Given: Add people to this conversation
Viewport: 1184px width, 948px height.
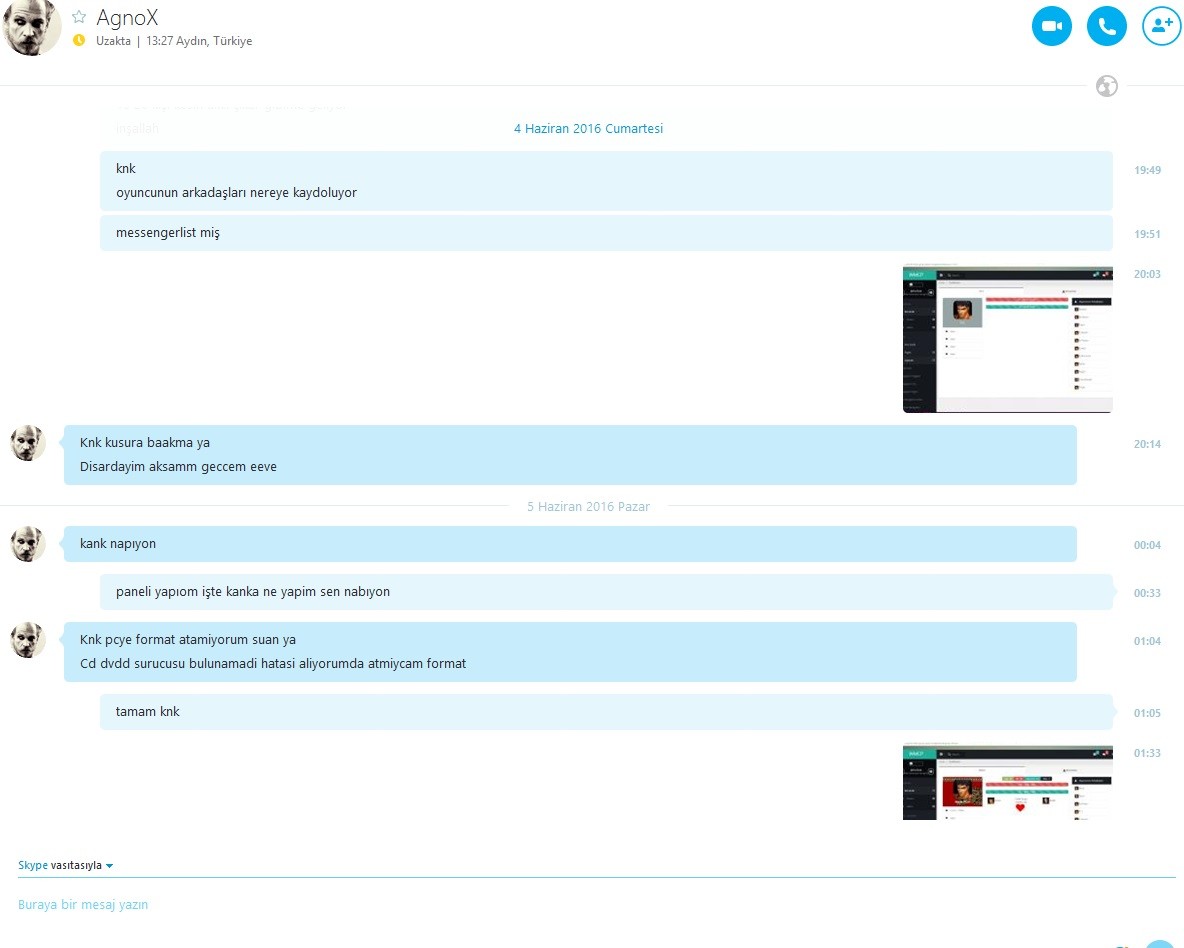Looking at the screenshot, I should (x=1161, y=26).
